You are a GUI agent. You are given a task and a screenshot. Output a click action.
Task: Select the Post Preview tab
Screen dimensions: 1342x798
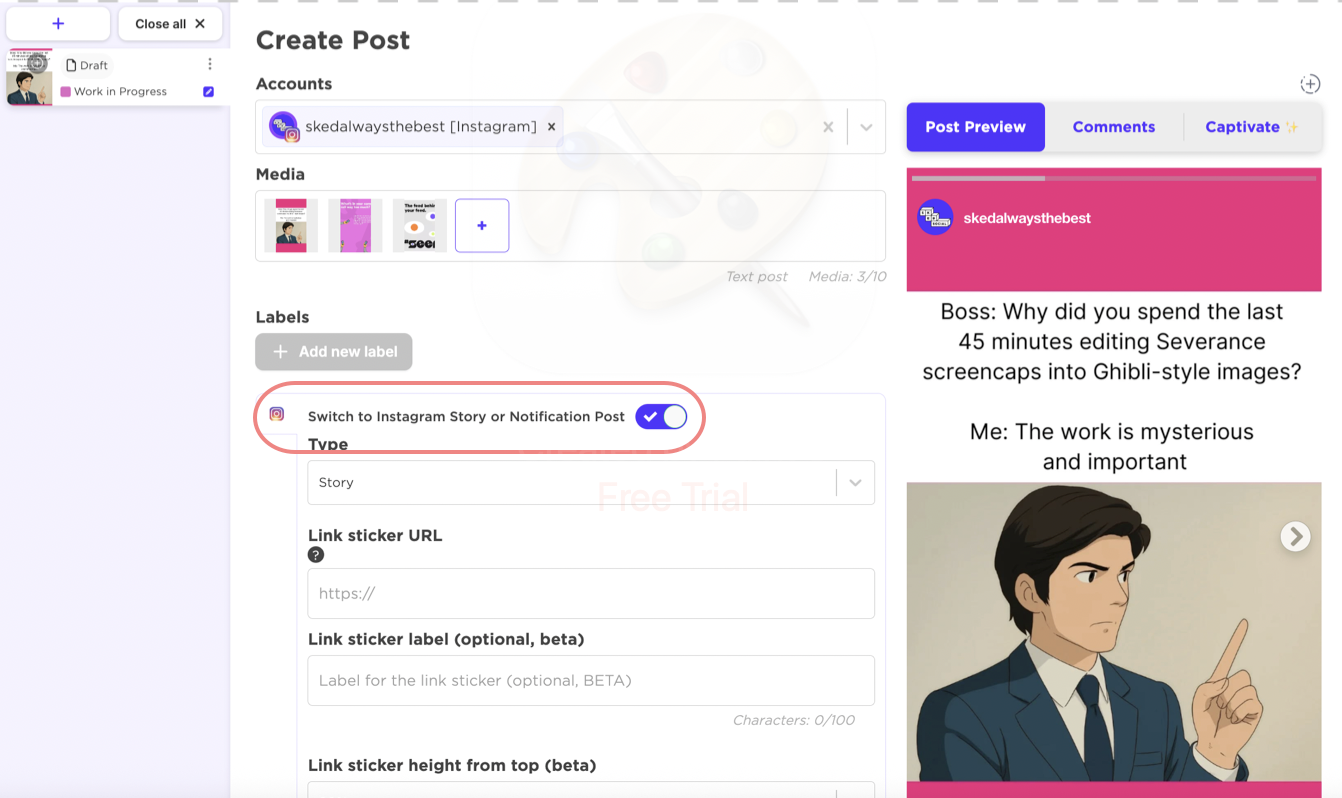975,127
